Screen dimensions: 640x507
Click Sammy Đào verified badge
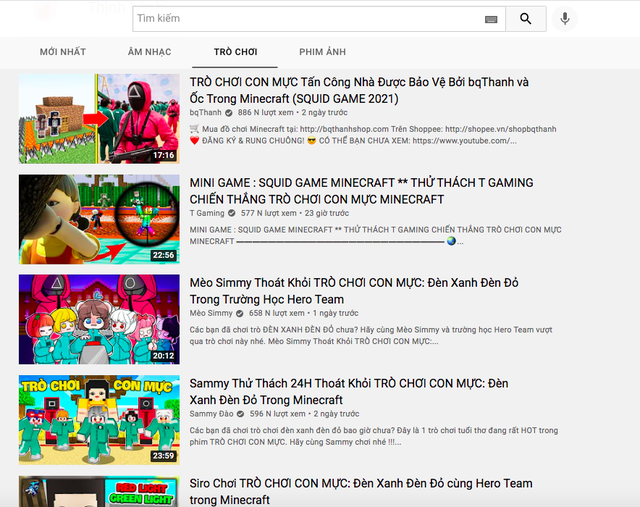click(x=240, y=414)
